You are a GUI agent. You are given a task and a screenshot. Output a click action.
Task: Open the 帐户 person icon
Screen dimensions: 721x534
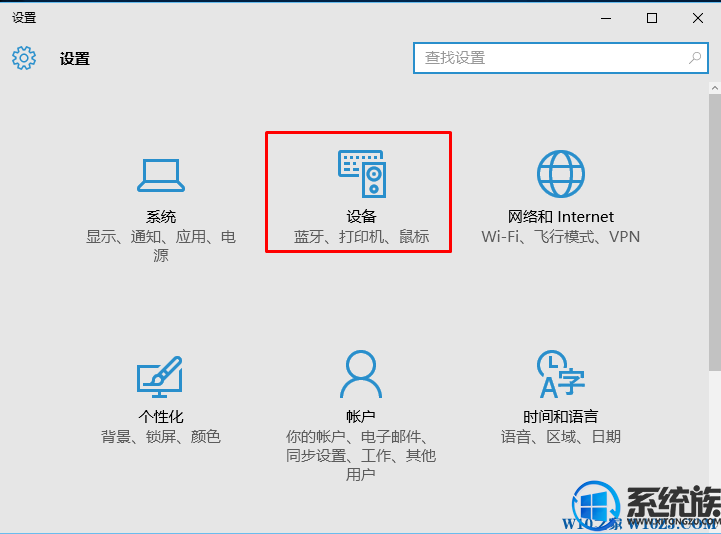(361, 374)
